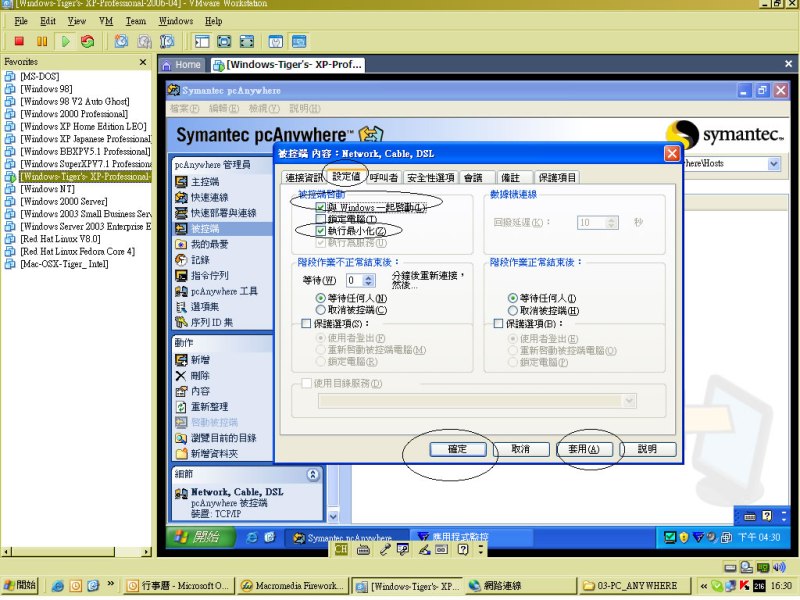Toggle 執行最小化 checkbox

(320, 231)
